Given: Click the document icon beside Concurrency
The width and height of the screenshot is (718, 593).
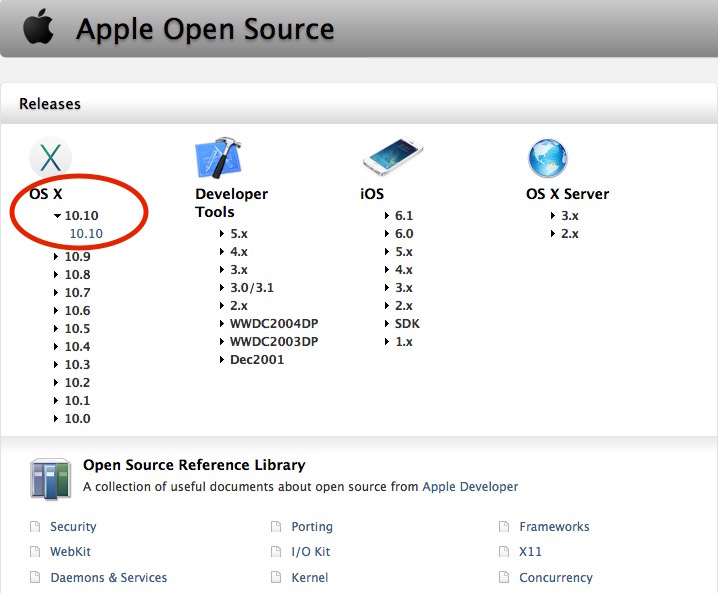Looking at the screenshot, I should [504, 577].
